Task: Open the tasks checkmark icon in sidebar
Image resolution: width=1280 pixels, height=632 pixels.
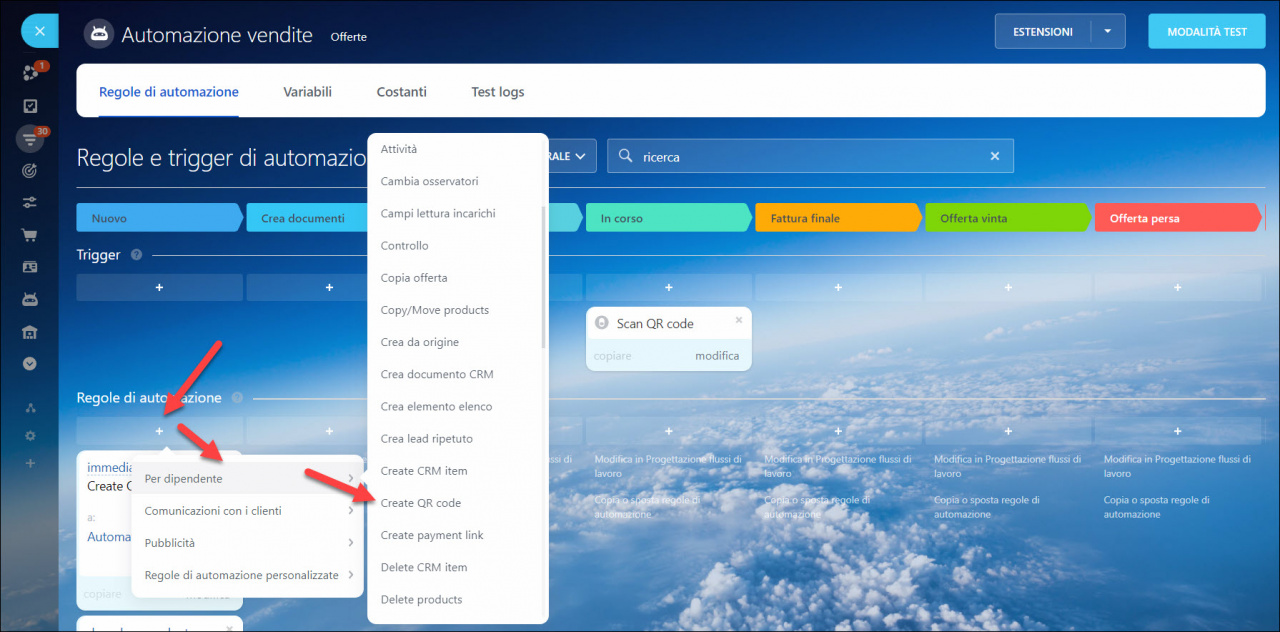Action: point(30,106)
